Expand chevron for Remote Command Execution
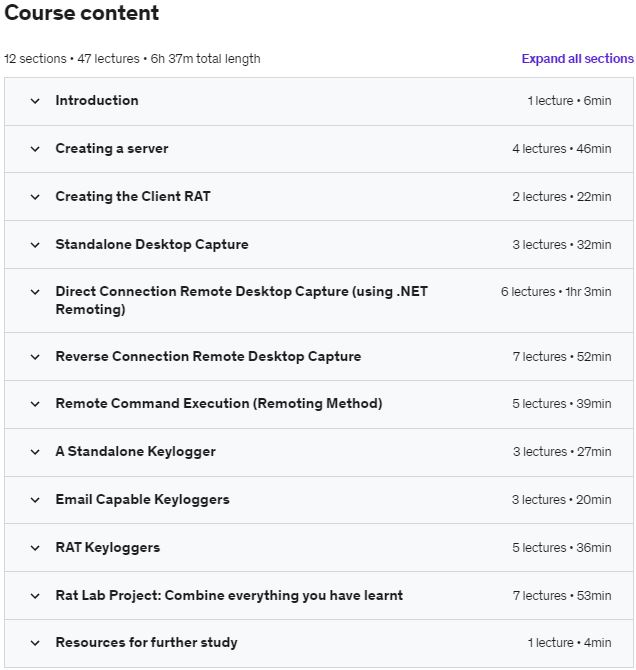This screenshot has width=636, height=670. (35, 404)
